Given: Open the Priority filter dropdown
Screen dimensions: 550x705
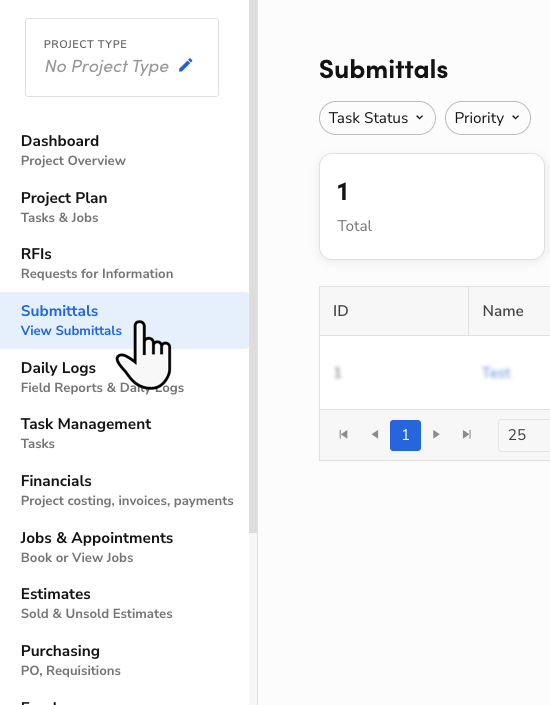Looking at the screenshot, I should click(x=487, y=118).
